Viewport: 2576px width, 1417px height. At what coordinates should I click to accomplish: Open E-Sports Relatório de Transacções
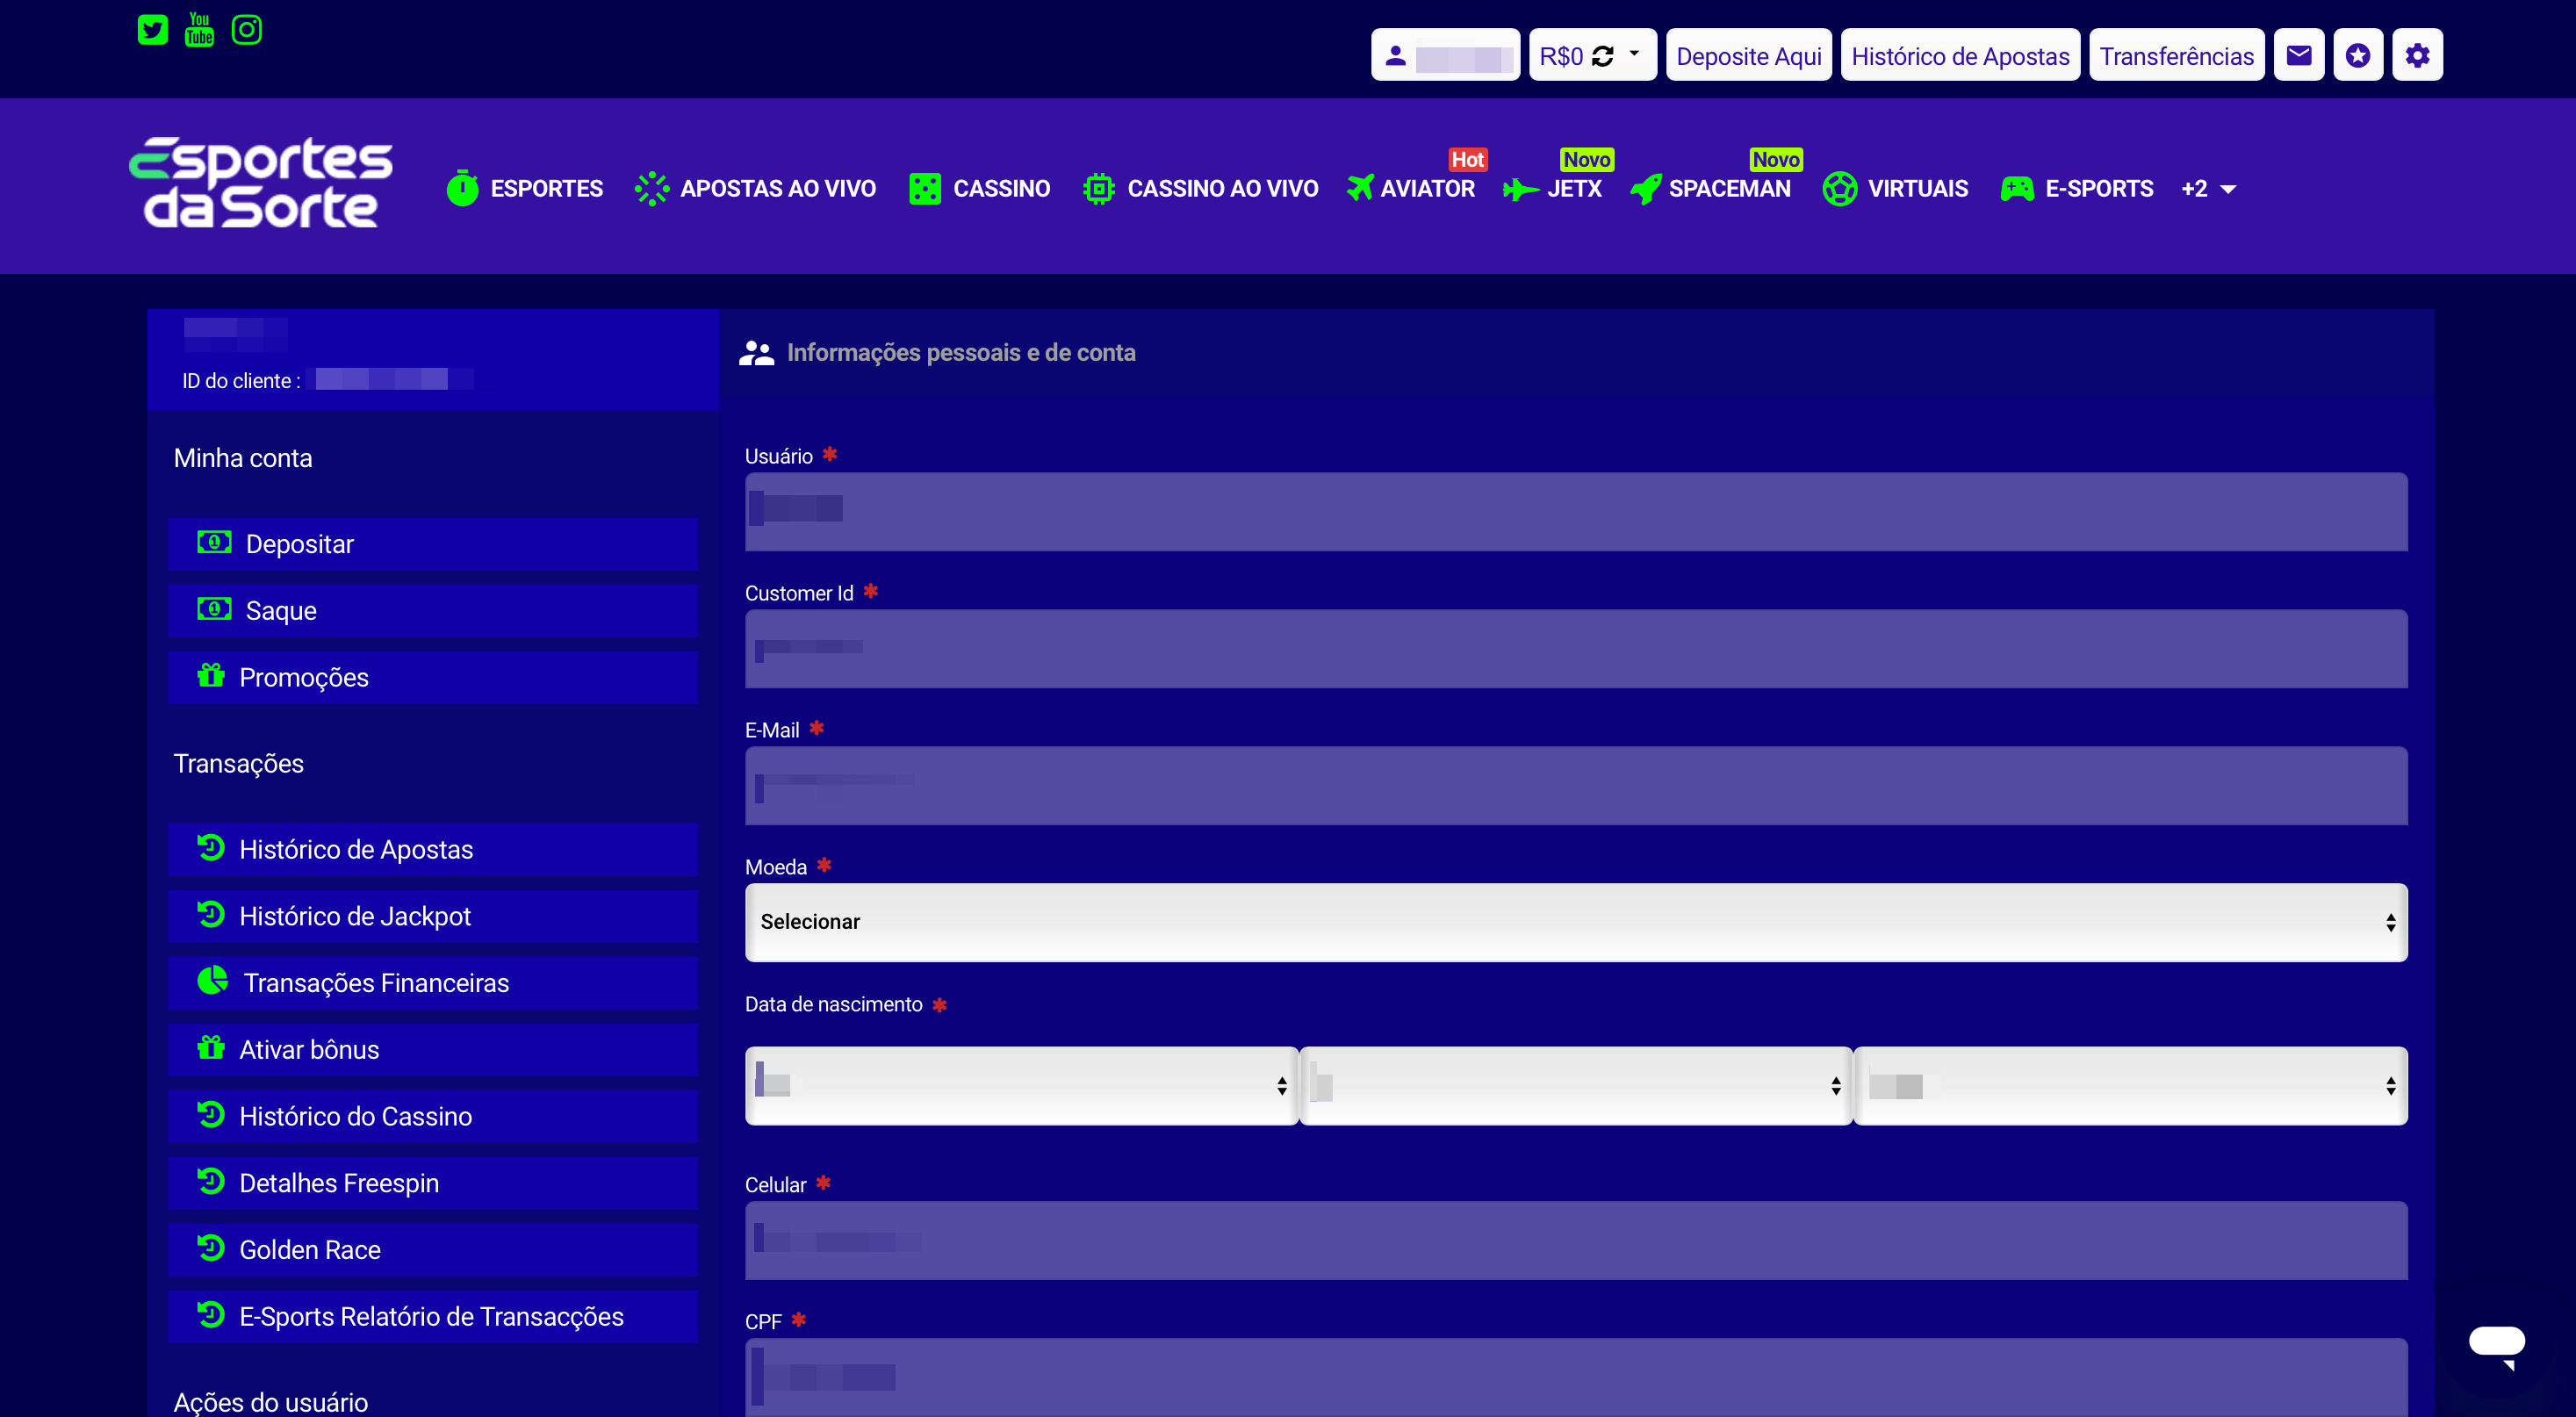point(433,1317)
